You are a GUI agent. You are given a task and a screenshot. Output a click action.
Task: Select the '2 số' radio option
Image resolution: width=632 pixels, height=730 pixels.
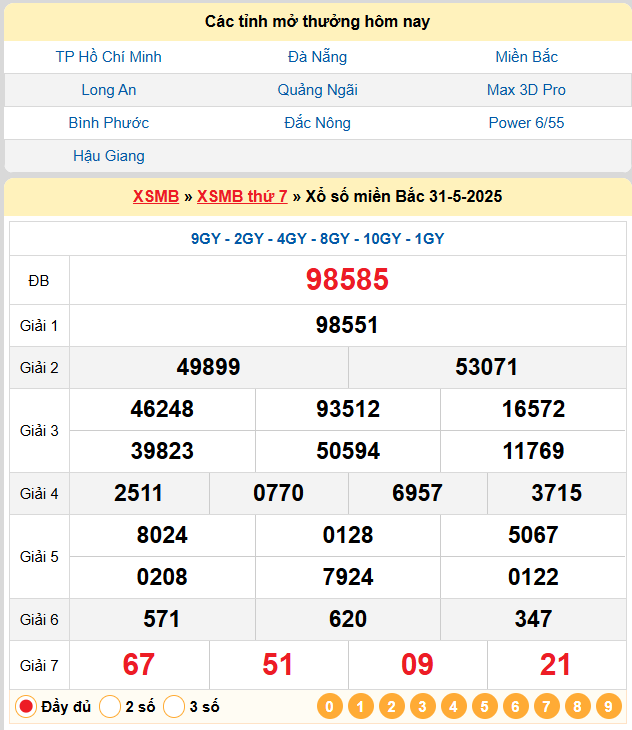[110, 706]
